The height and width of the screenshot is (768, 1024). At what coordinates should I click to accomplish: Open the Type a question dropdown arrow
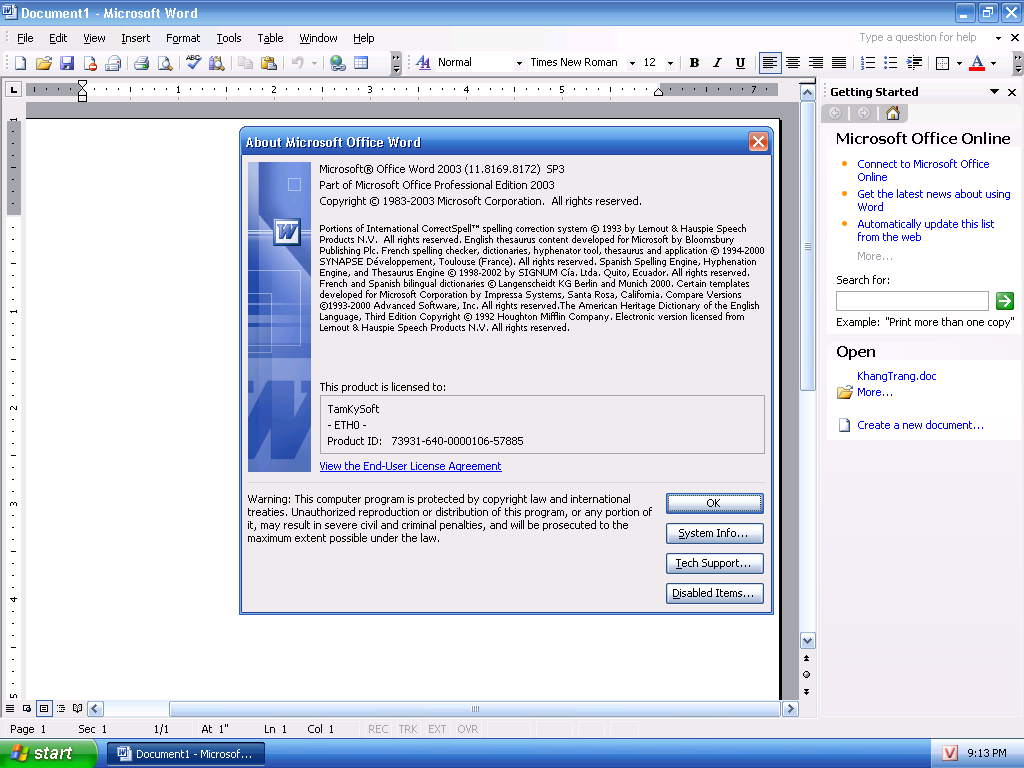coord(998,38)
